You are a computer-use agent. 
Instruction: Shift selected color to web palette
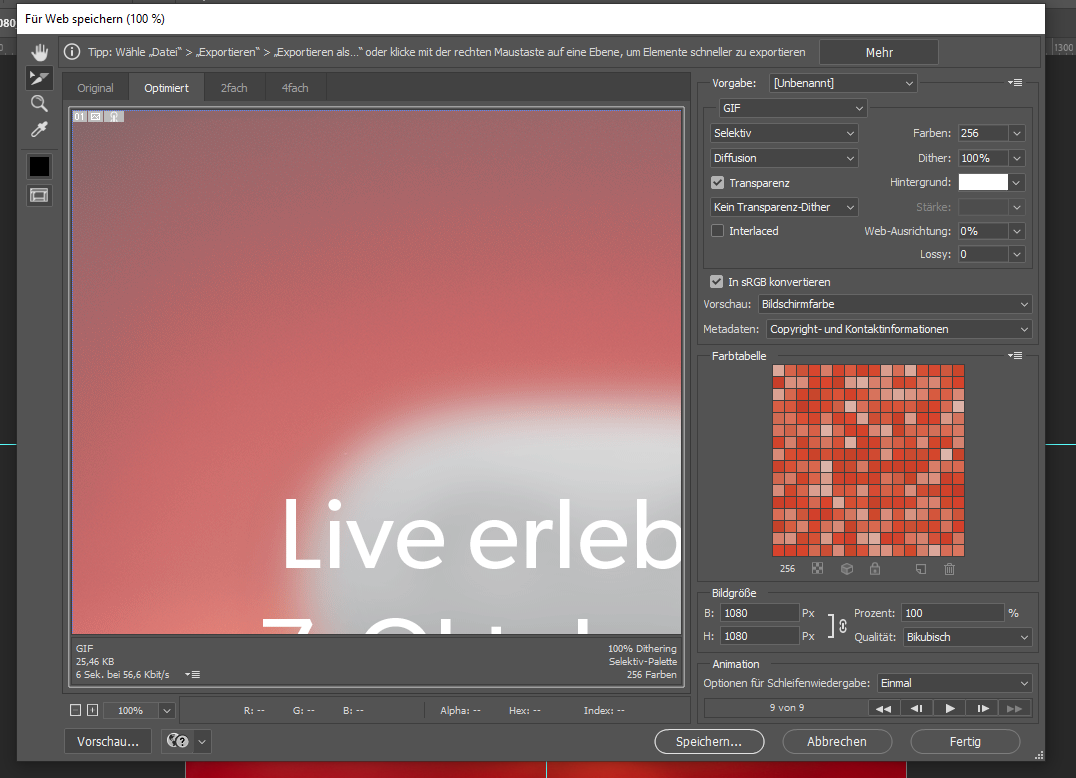pos(847,568)
